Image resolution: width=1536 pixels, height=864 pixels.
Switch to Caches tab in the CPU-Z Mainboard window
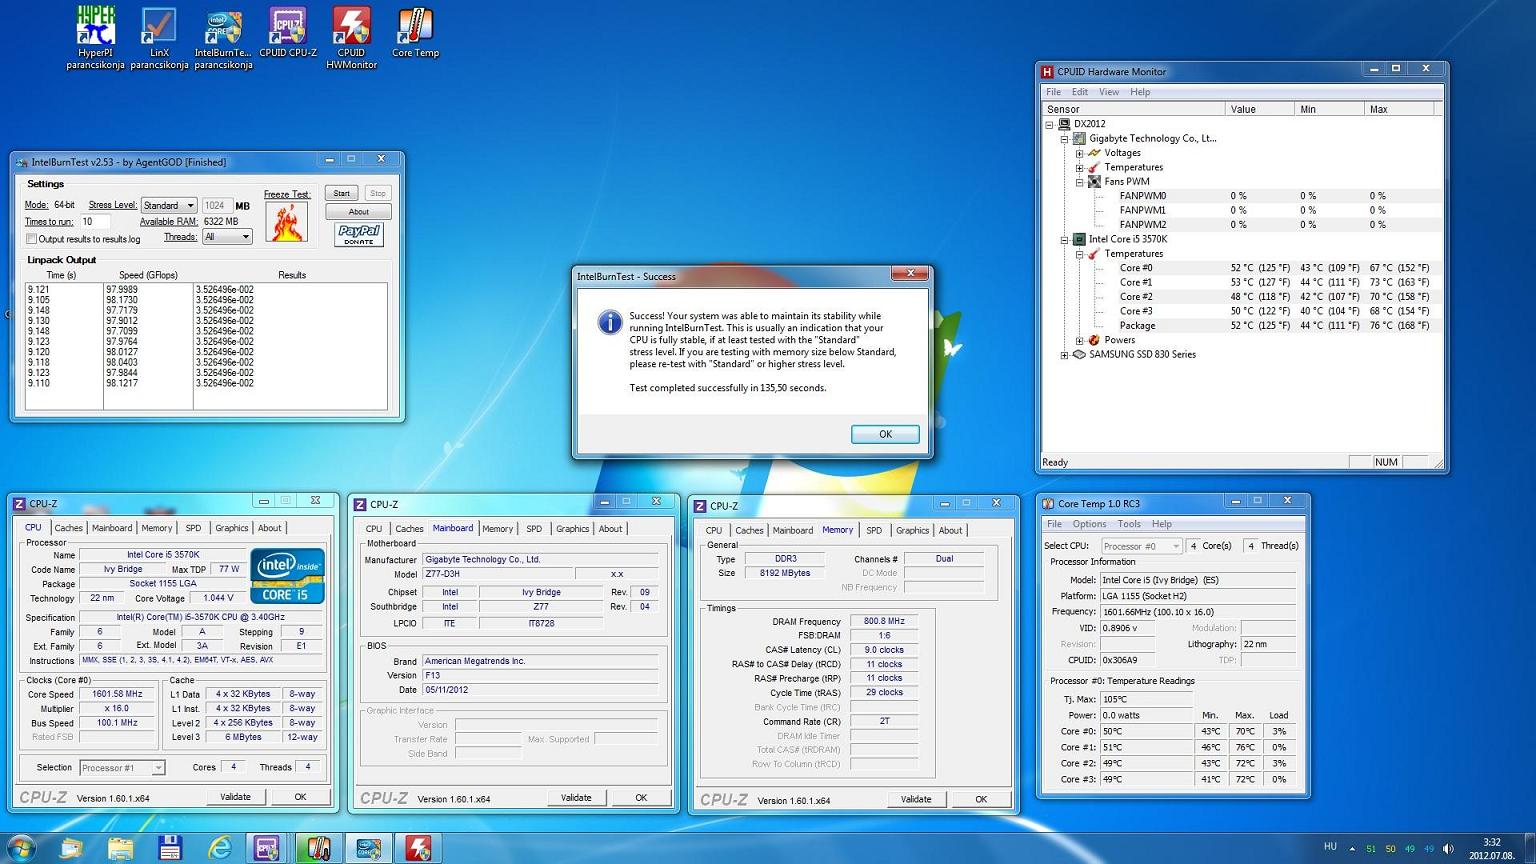[409, 529]
